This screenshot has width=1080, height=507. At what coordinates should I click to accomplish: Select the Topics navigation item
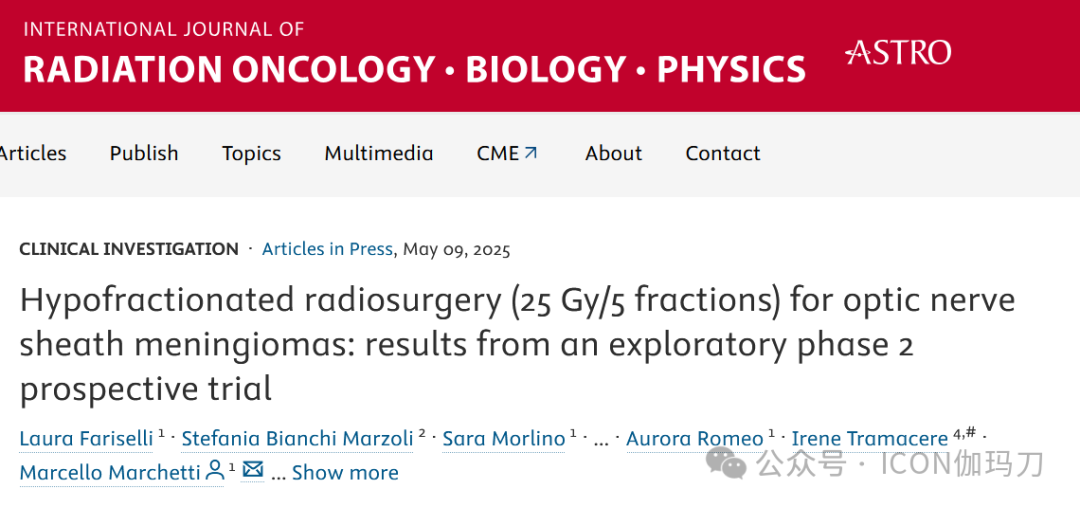click(x=251, y=153)
